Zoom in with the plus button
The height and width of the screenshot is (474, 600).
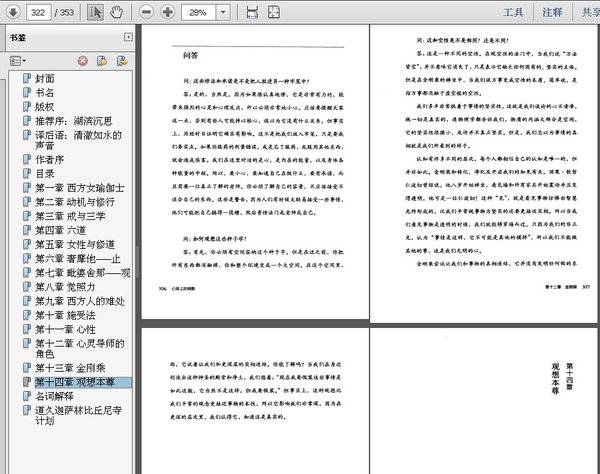click(167, 12)
